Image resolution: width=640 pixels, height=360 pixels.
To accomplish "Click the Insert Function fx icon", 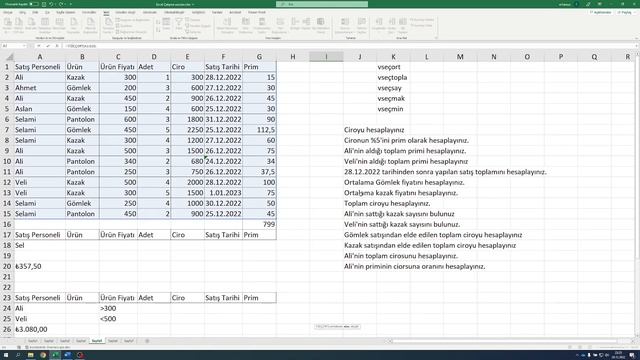I will pos(57,46).
